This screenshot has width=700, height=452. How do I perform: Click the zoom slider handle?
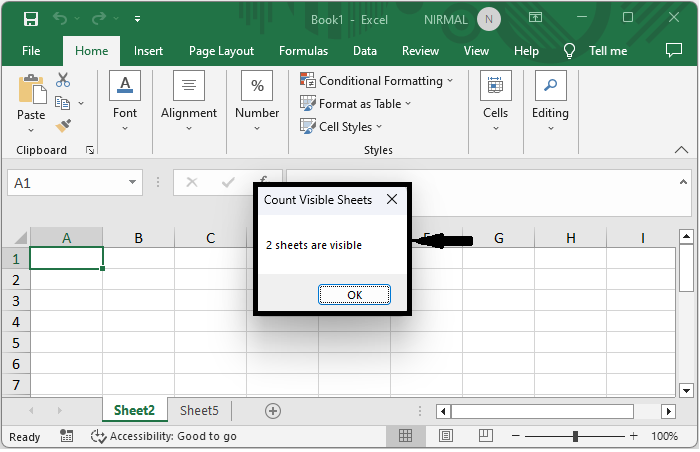point(575,436)
